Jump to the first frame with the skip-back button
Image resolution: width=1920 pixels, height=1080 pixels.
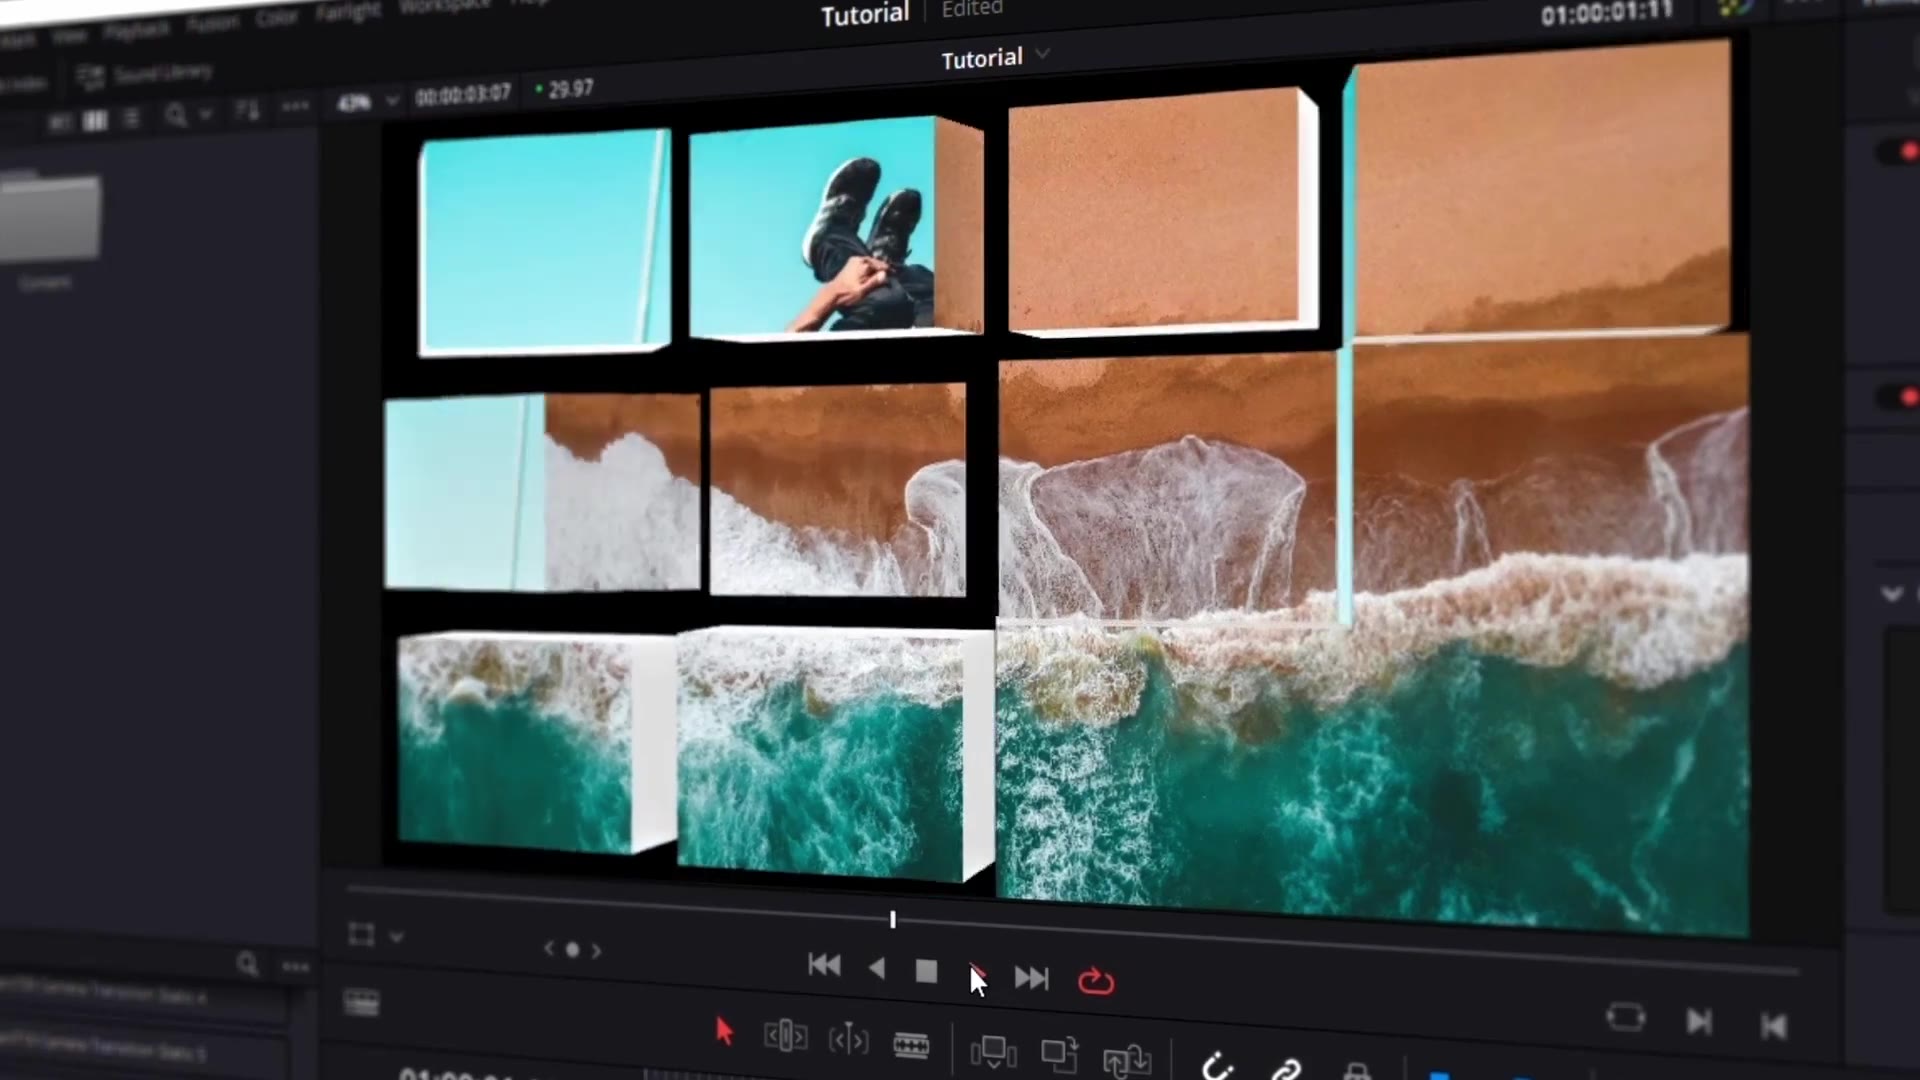(824, 965)
